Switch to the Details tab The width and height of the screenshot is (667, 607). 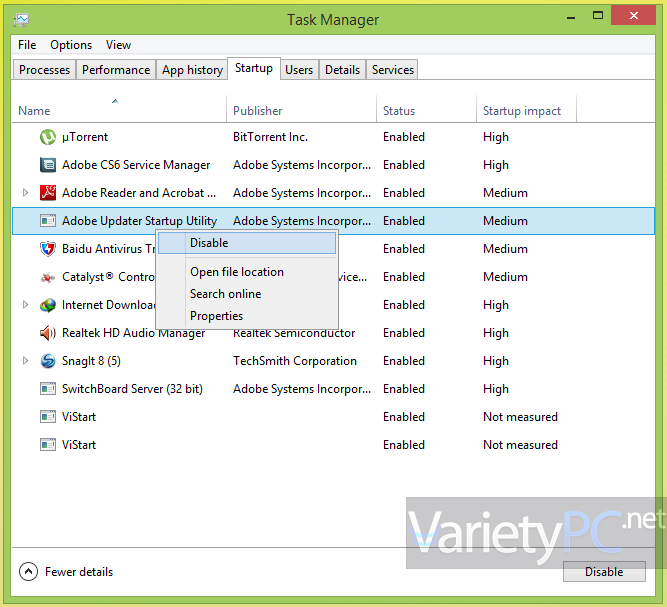pos(342,70)
